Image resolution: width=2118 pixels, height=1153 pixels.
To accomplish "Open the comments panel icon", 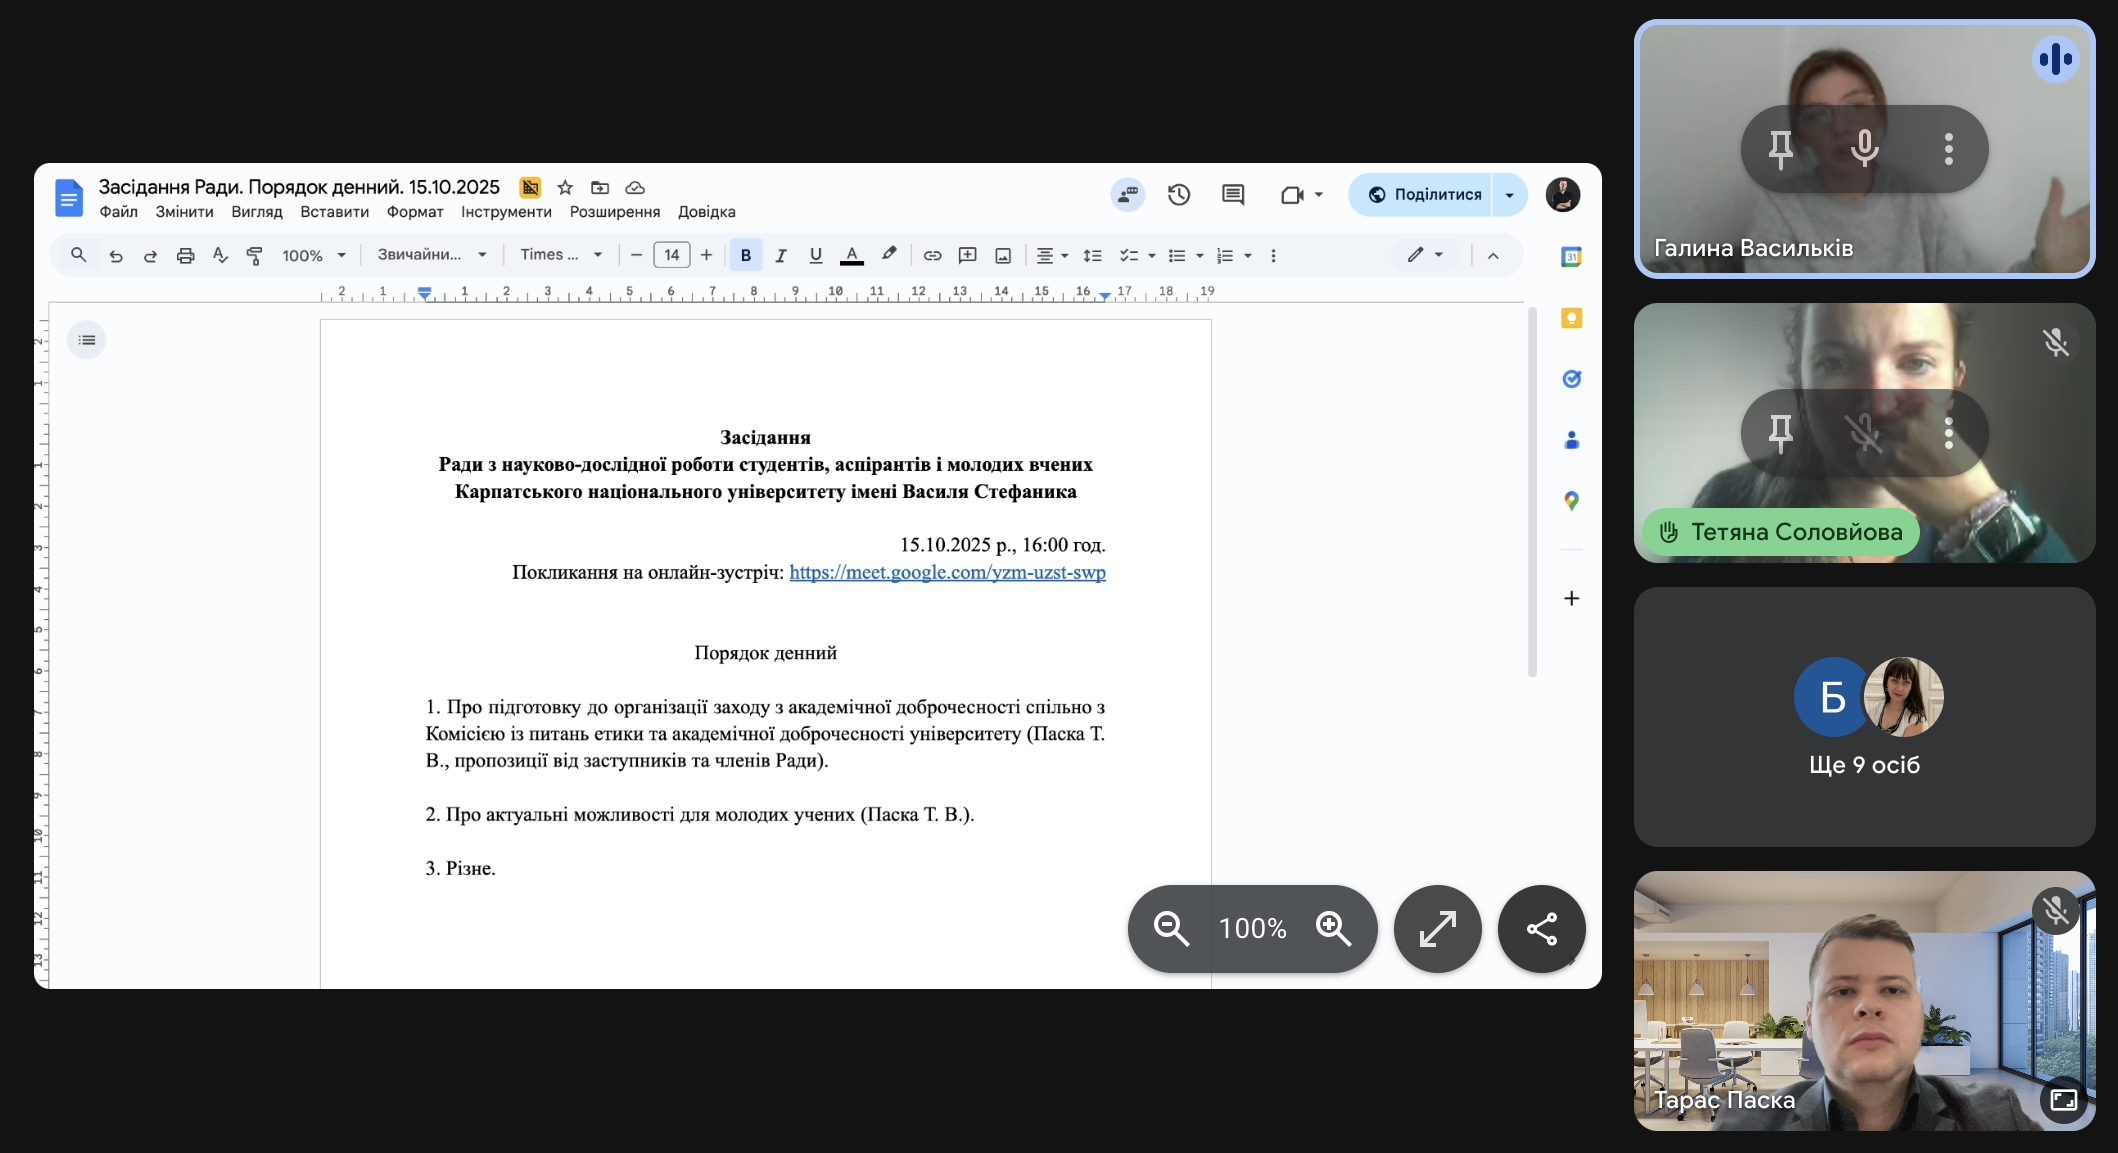I will coord(1233,195).
